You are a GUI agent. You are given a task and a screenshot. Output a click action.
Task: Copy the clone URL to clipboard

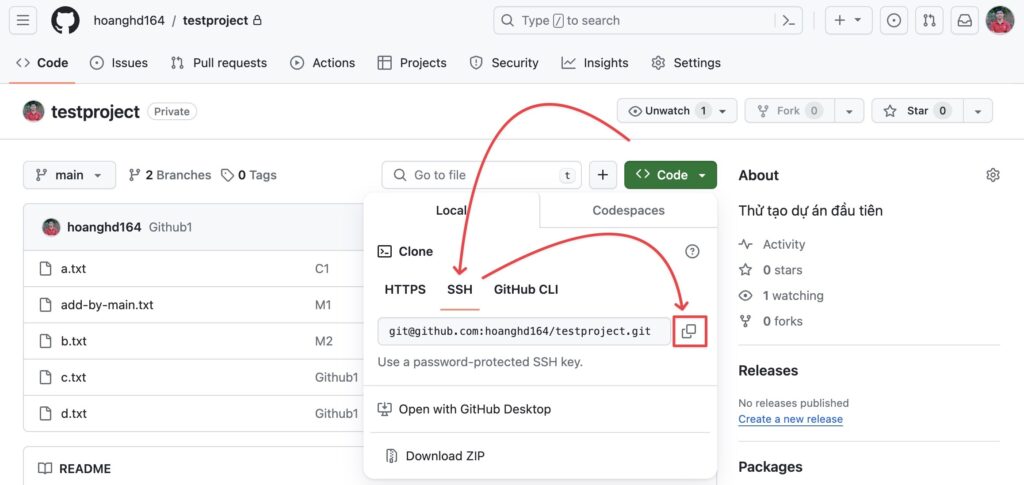point(689,331)
